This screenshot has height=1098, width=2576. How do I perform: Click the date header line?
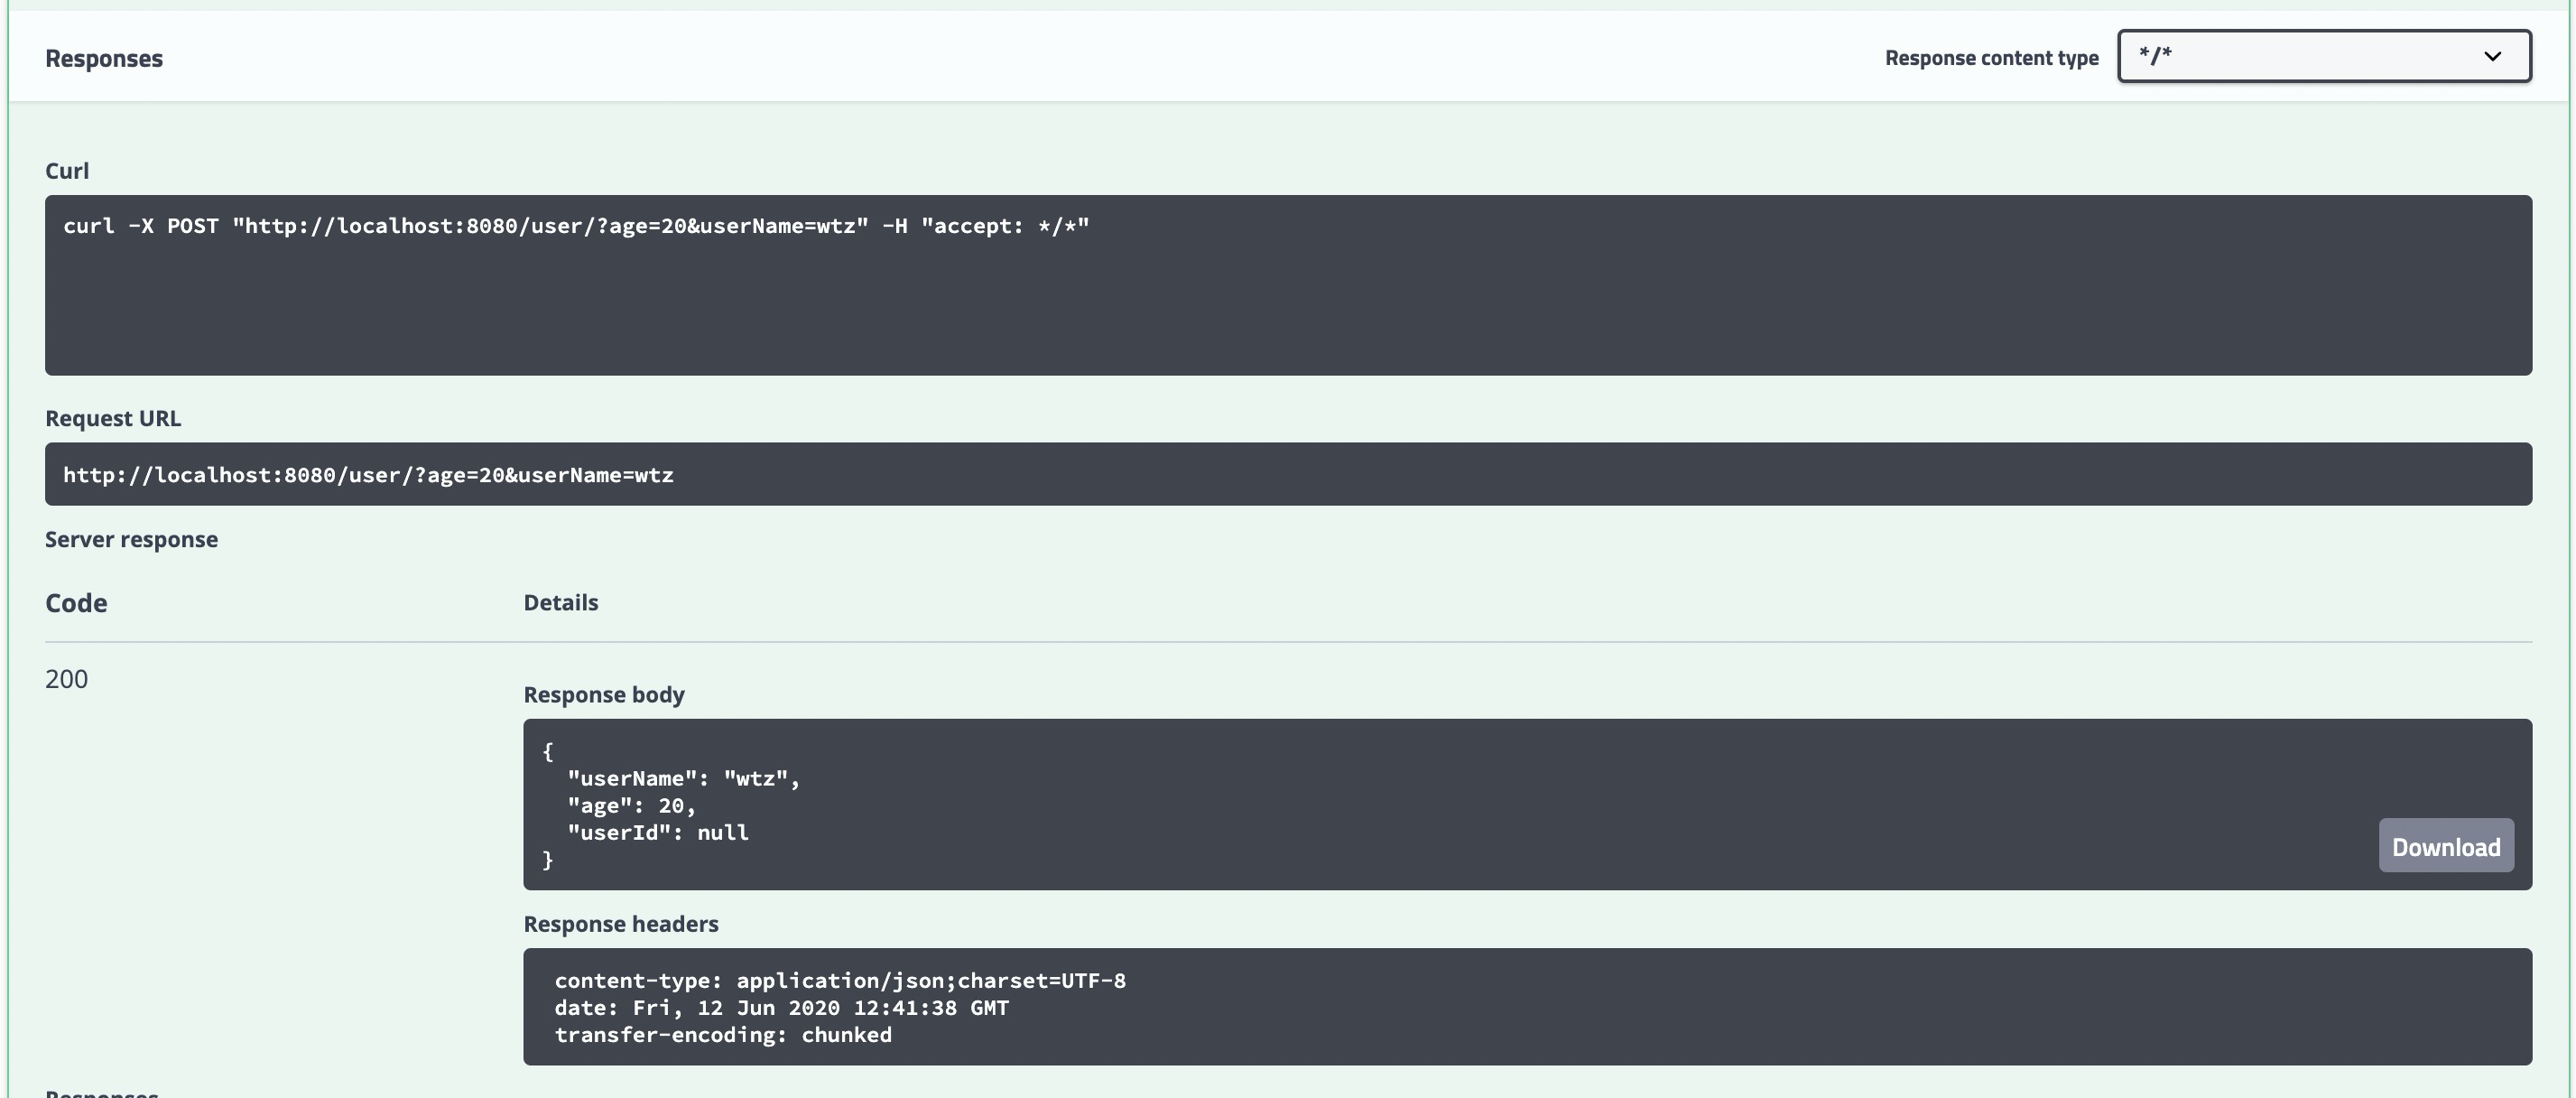pos(782,1007)
